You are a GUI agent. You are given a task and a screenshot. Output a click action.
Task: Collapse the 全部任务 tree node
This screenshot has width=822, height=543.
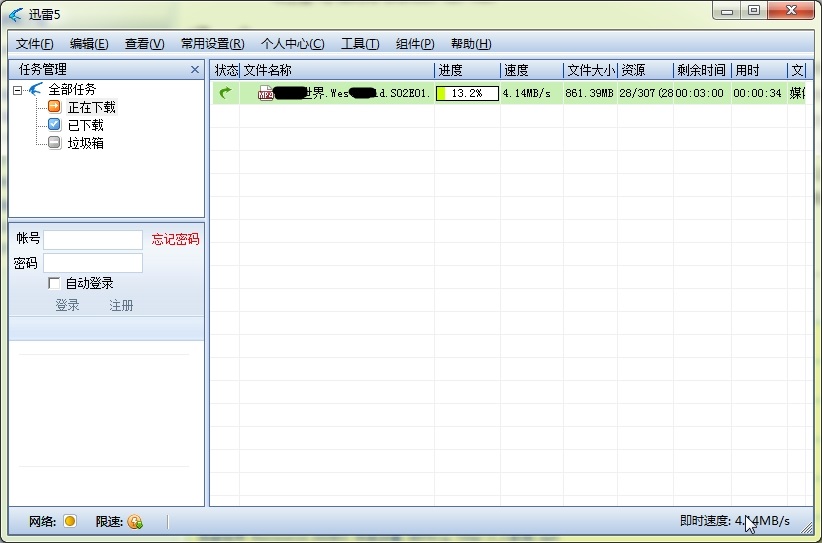click(x=18, y=90)
